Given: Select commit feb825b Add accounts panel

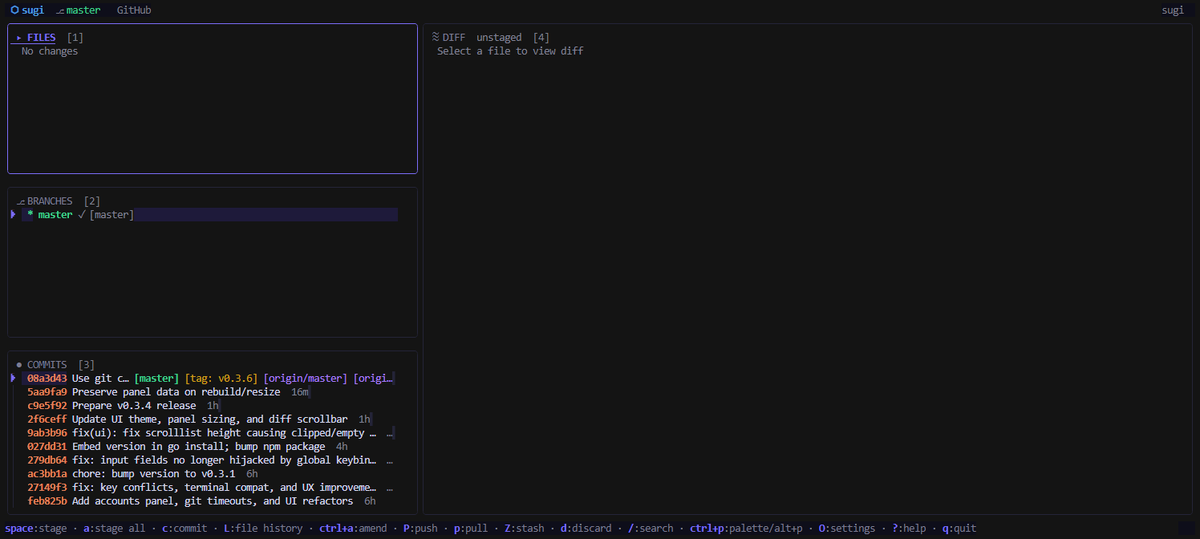Looking at the screenshot, I should coord(208,500).
